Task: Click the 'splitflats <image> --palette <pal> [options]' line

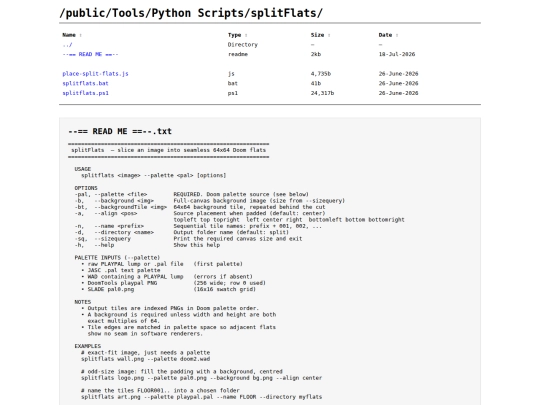Action: pos(154,175)
